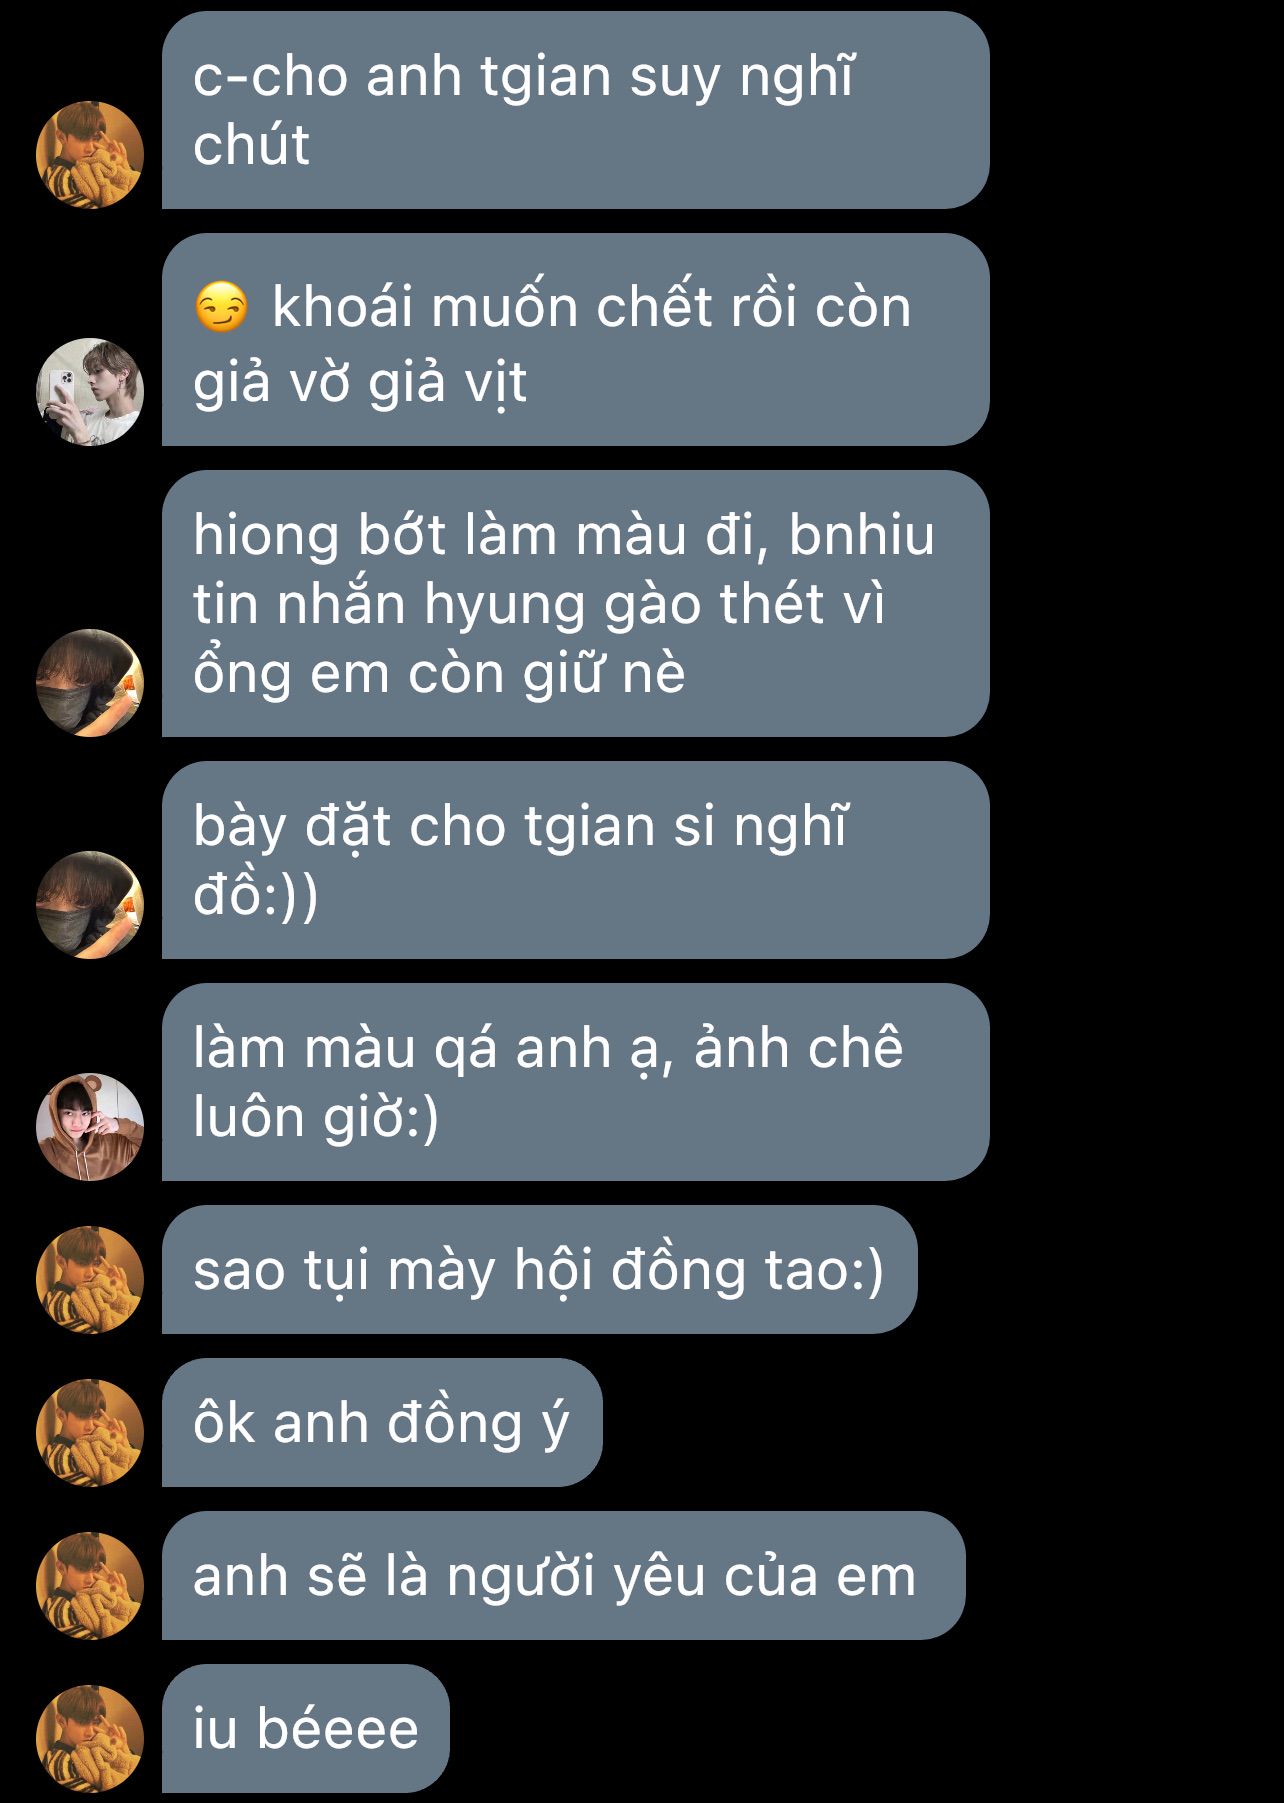The height and width of the screenshot is (1803, 1284).
Task: Open avatar next to "ôk anh đồng ý"
Action: pyautogui.click(x=90, y=1433)
